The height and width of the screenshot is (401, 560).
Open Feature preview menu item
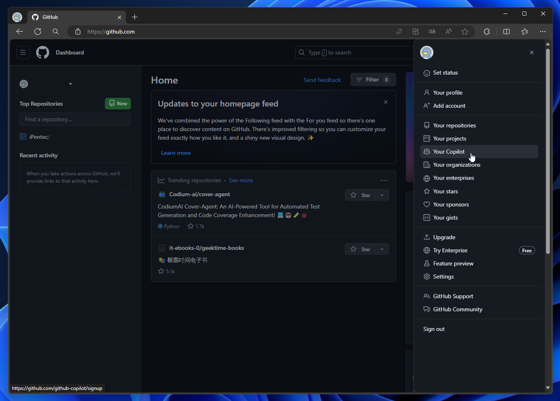[479, 264]
